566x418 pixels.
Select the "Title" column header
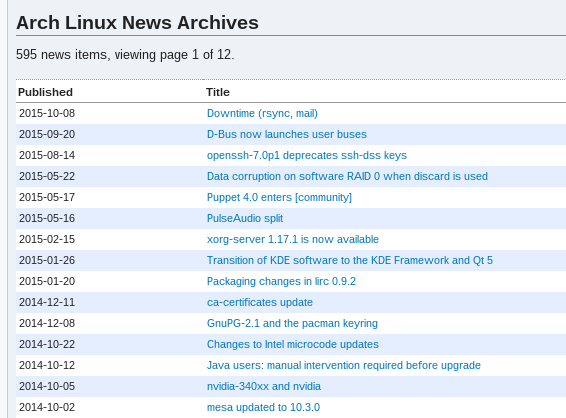pos(218,92)
